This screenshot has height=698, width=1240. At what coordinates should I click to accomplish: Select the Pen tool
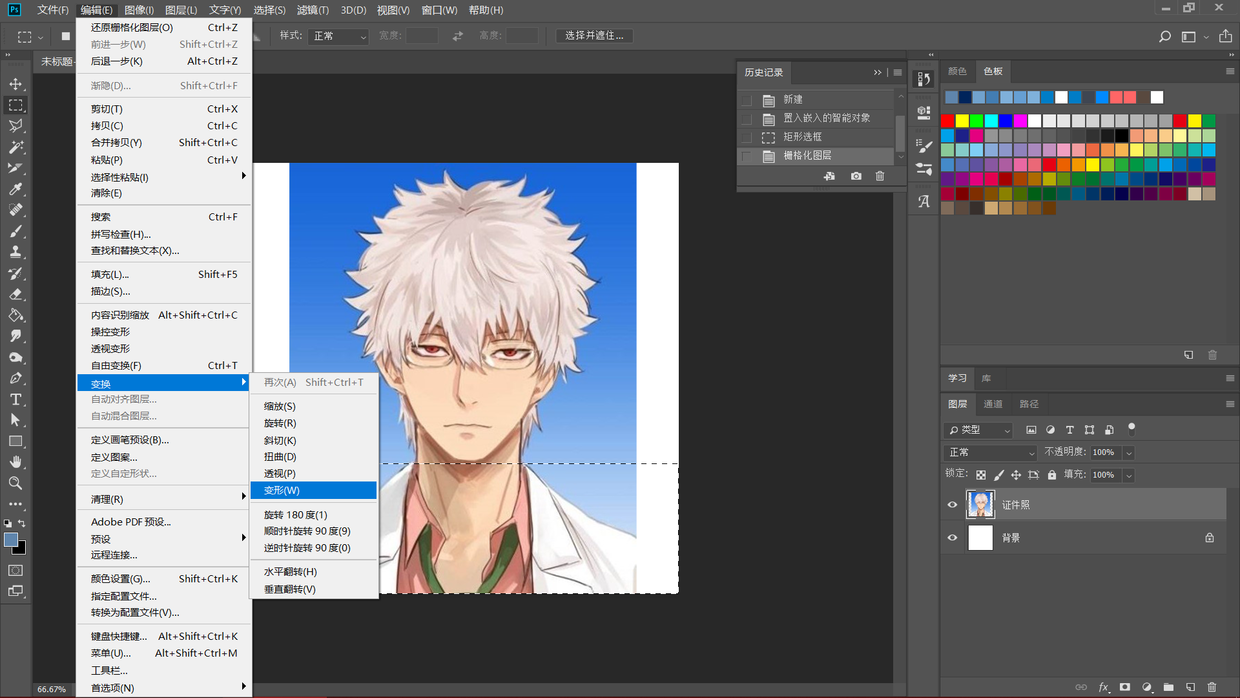(16, 378)
